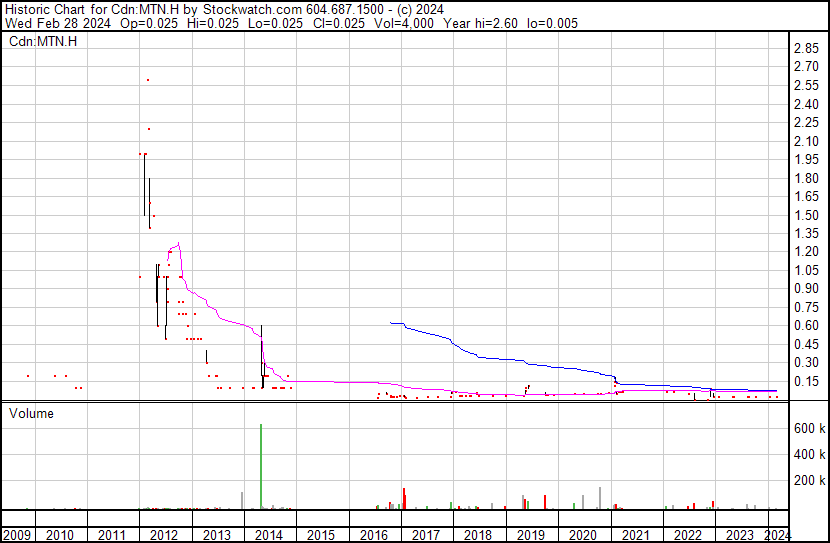Click the 1.95 price axis label

806,159
